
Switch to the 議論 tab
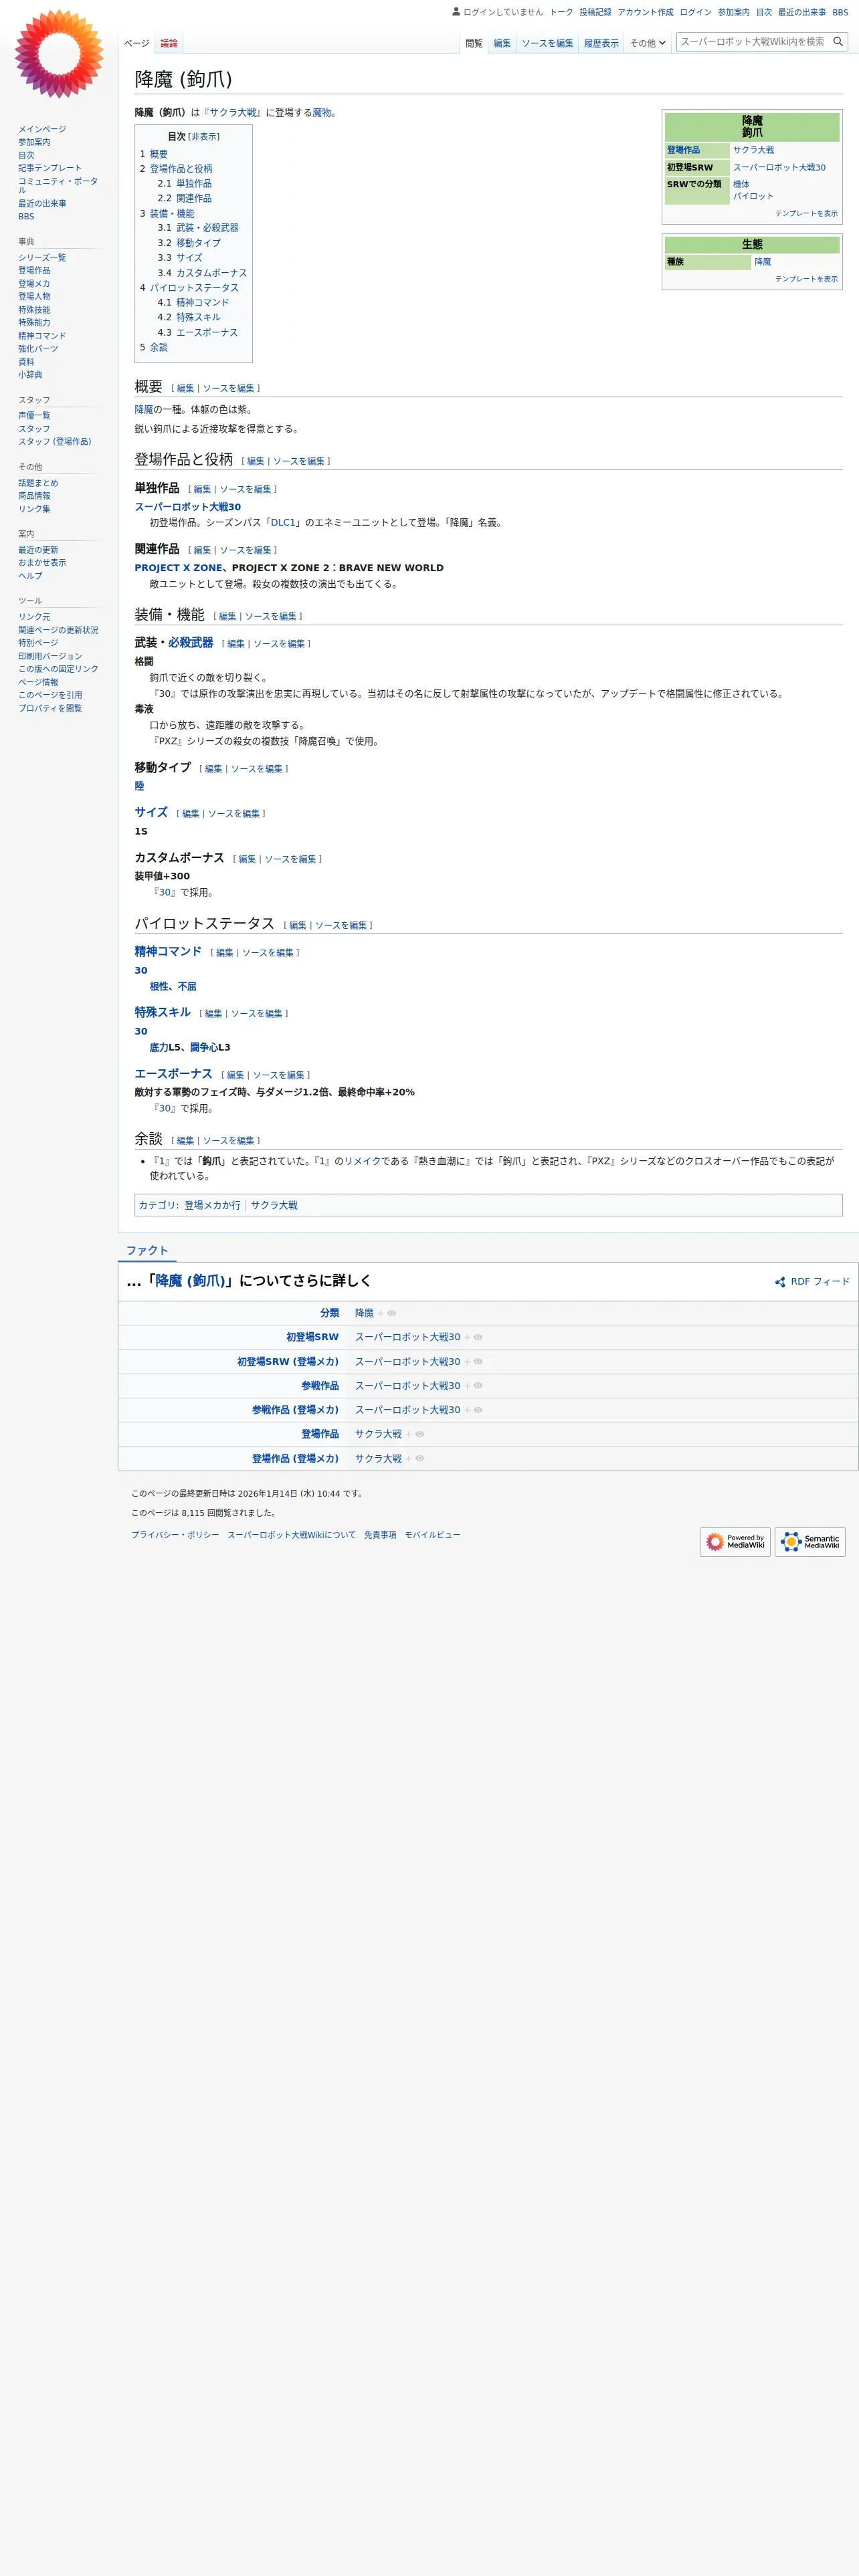169,43
